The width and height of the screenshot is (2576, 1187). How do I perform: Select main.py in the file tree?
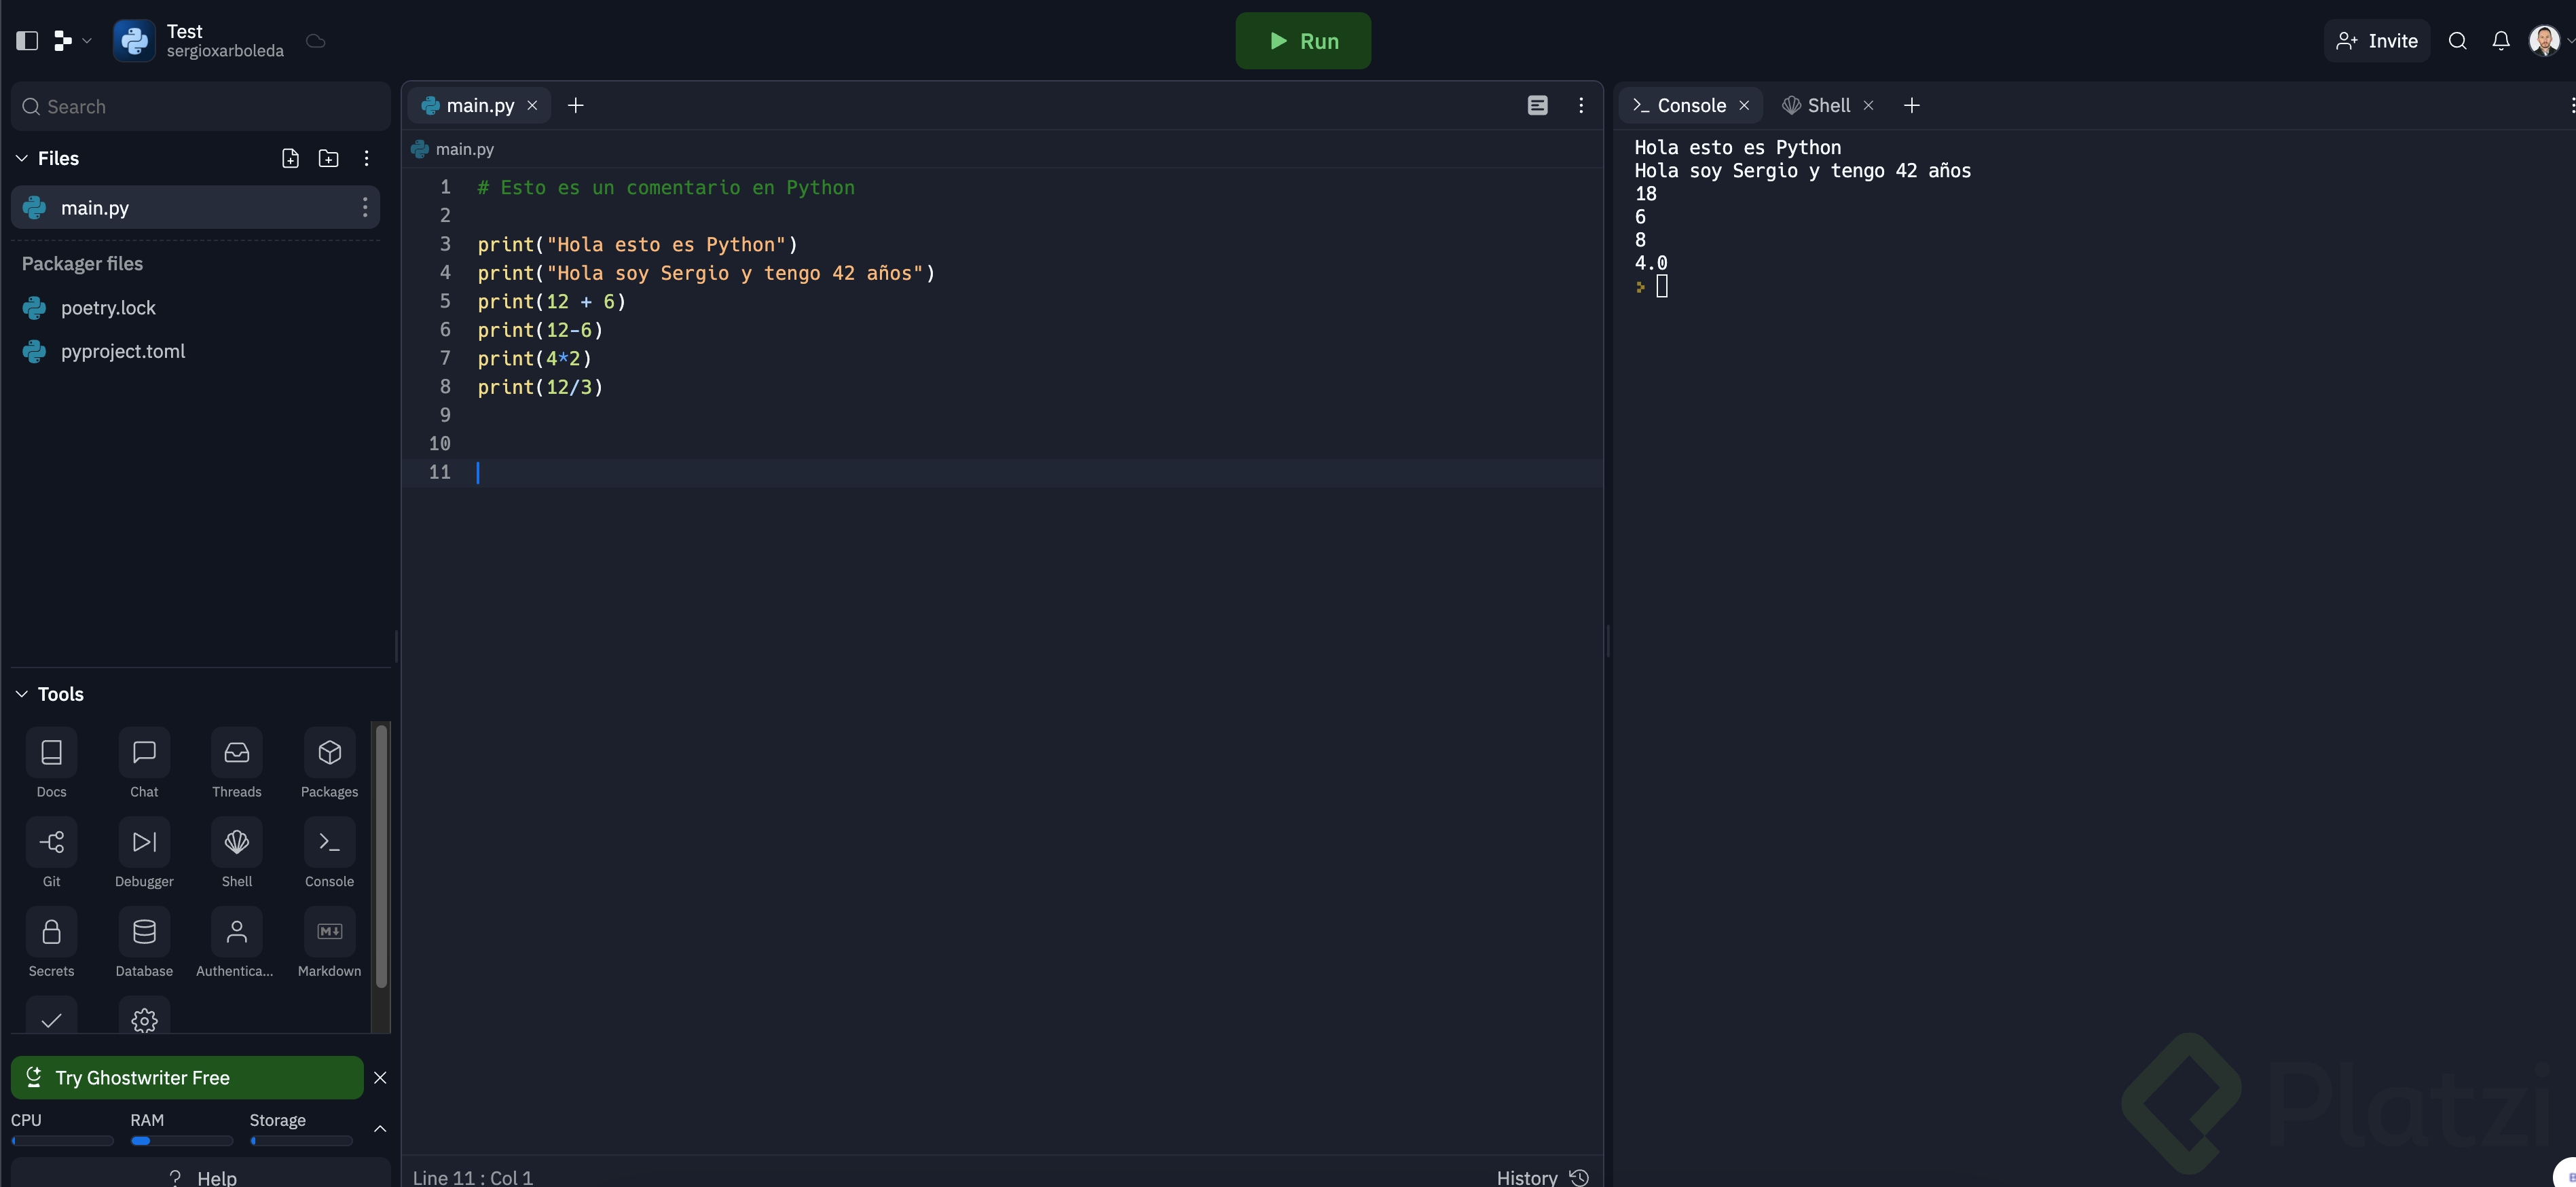click(195, 207)
